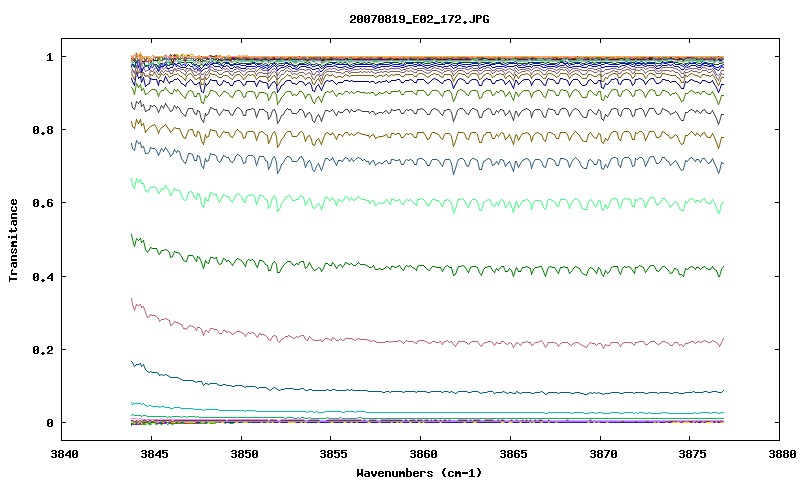Click the y-axis tick label 0

point(49,423)
